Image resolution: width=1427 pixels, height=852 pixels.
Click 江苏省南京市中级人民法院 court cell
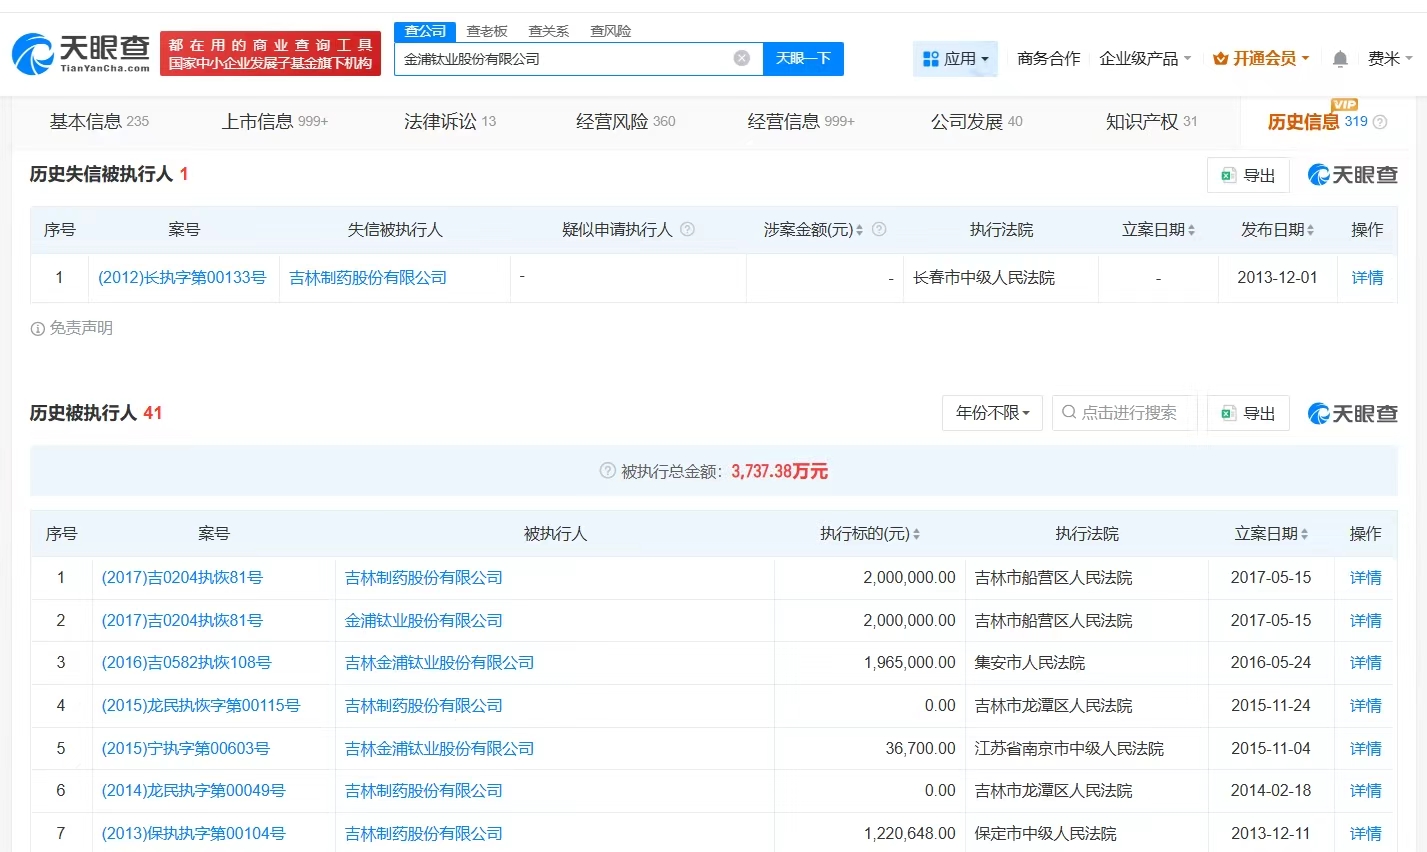[x=1069, y=749]
